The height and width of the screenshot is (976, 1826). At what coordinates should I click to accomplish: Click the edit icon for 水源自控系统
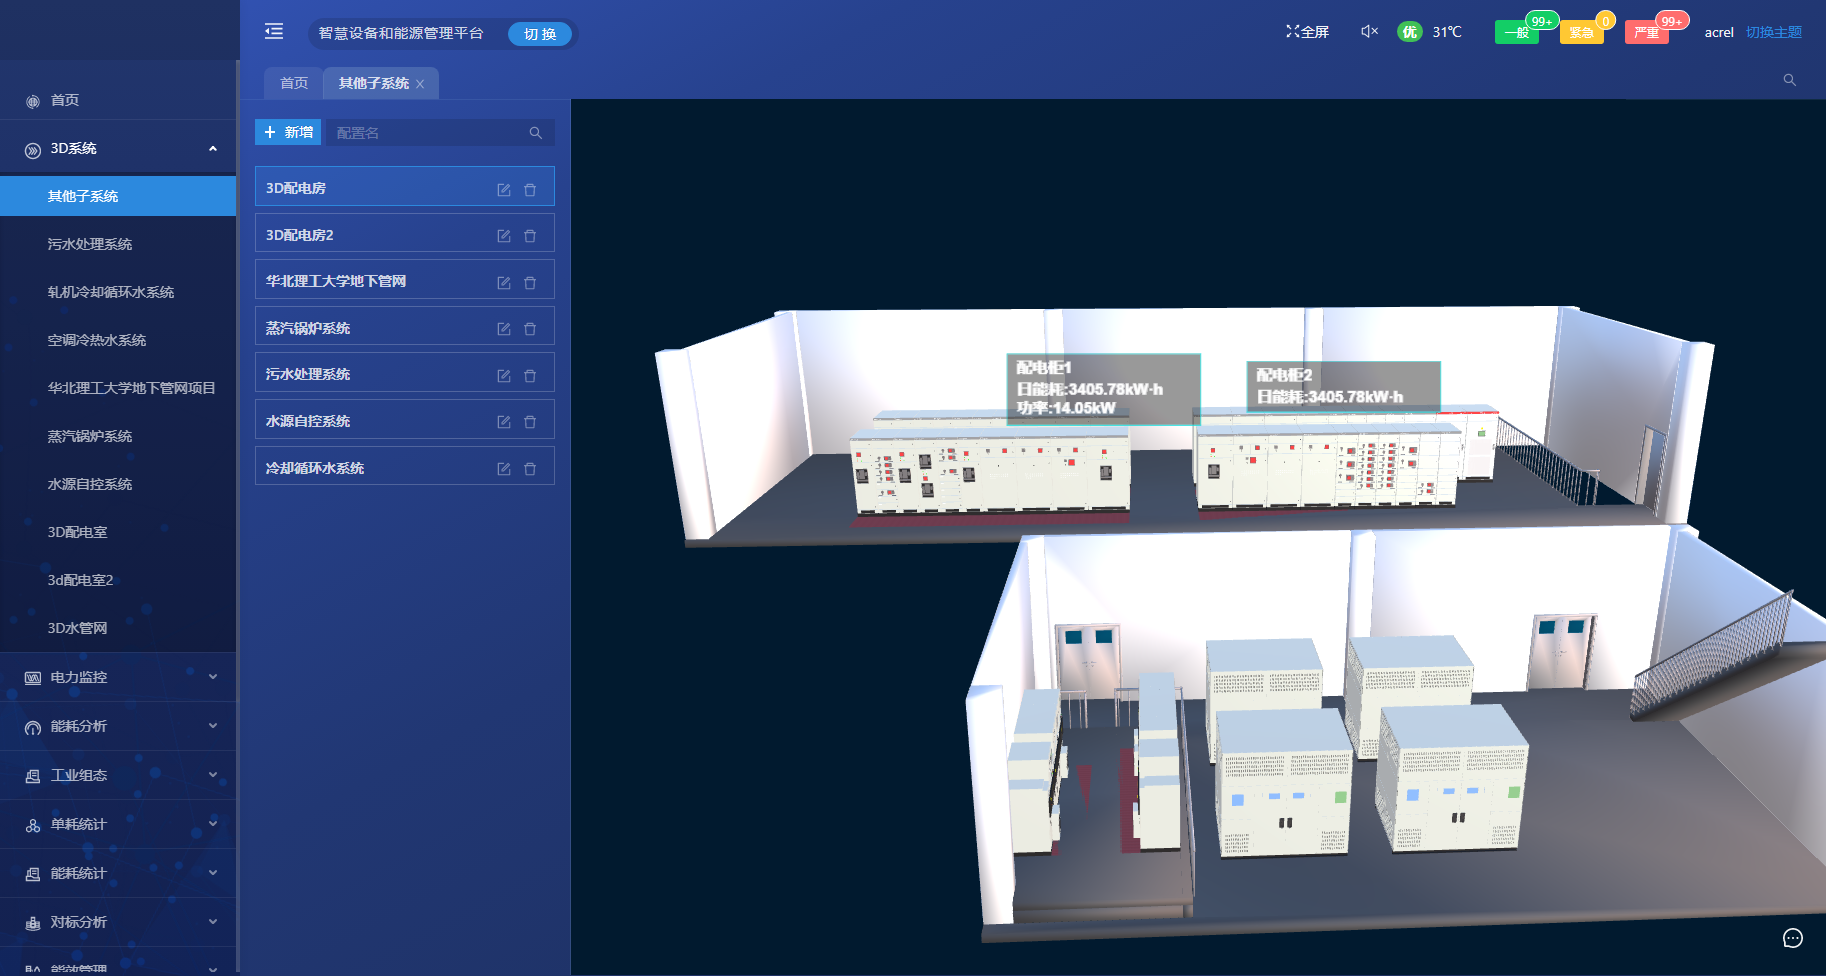pos(504,422)
